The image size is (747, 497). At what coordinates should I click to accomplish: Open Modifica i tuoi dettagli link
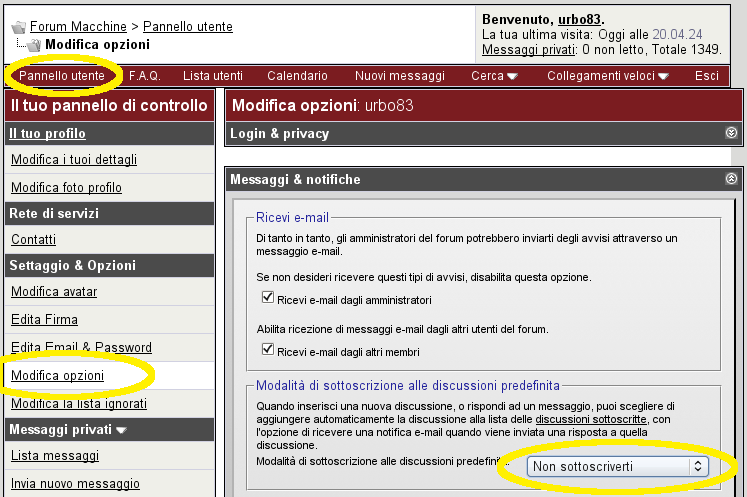tap(74, 160)
